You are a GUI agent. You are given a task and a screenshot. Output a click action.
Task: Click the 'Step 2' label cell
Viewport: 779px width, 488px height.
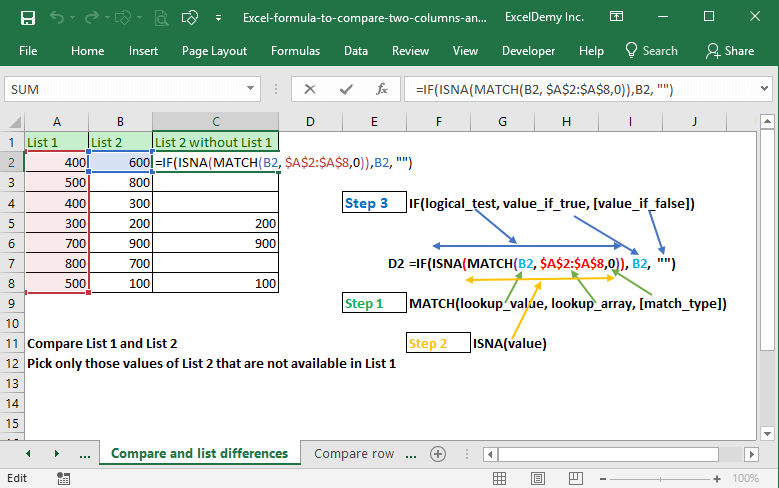(x=438, y=343)
